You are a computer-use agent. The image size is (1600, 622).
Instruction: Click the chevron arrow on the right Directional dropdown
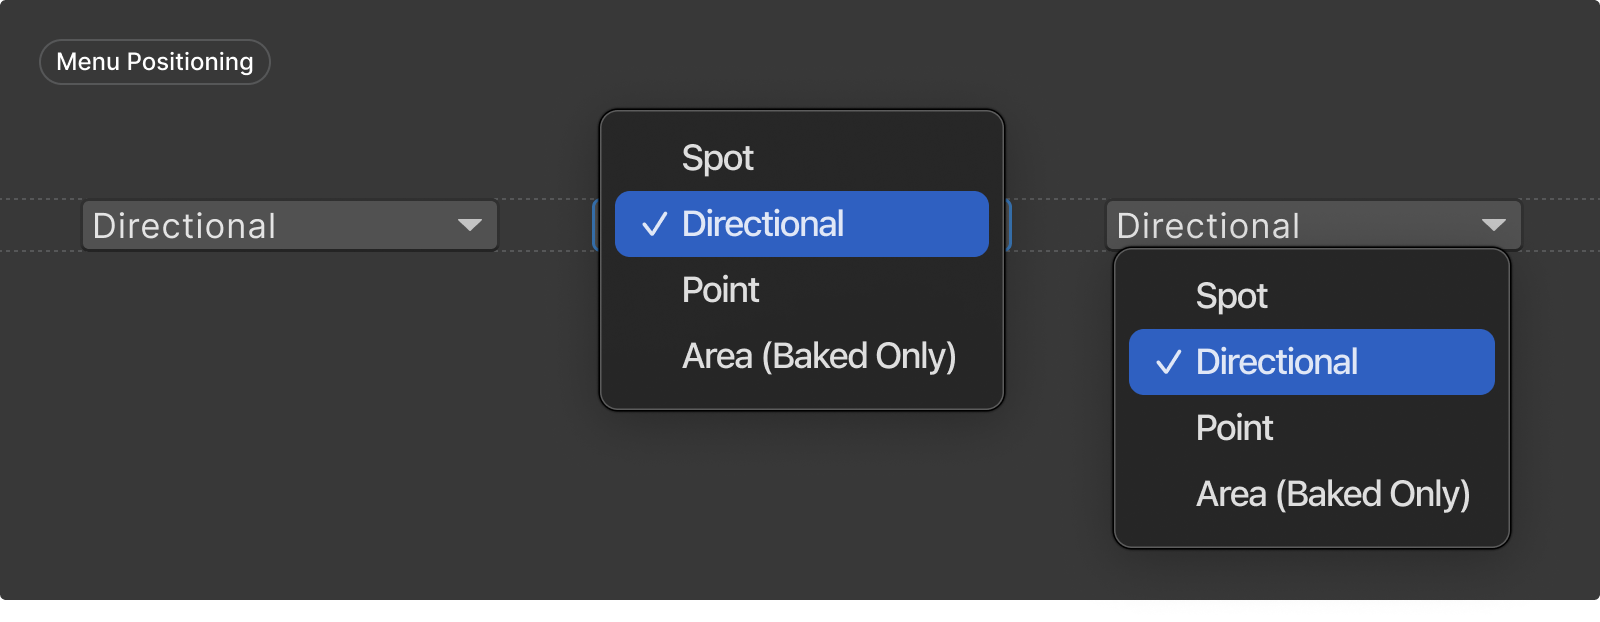(1494, 226)
